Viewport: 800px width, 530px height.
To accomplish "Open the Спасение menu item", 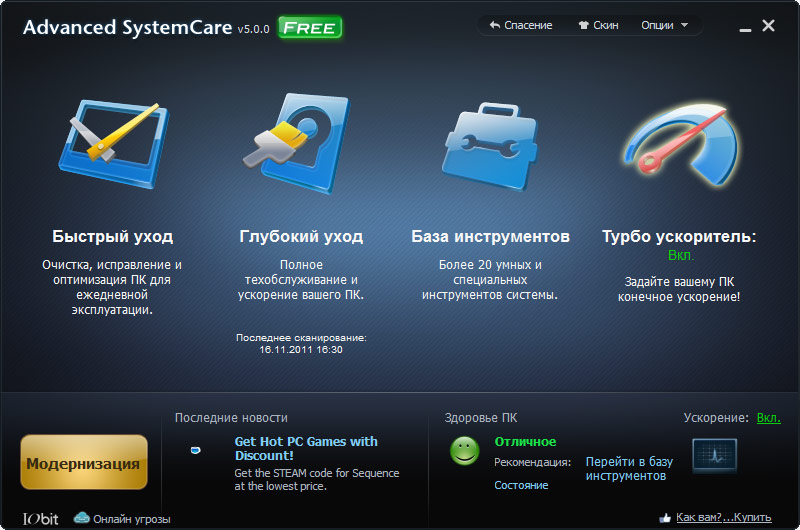I will [521, 25].
